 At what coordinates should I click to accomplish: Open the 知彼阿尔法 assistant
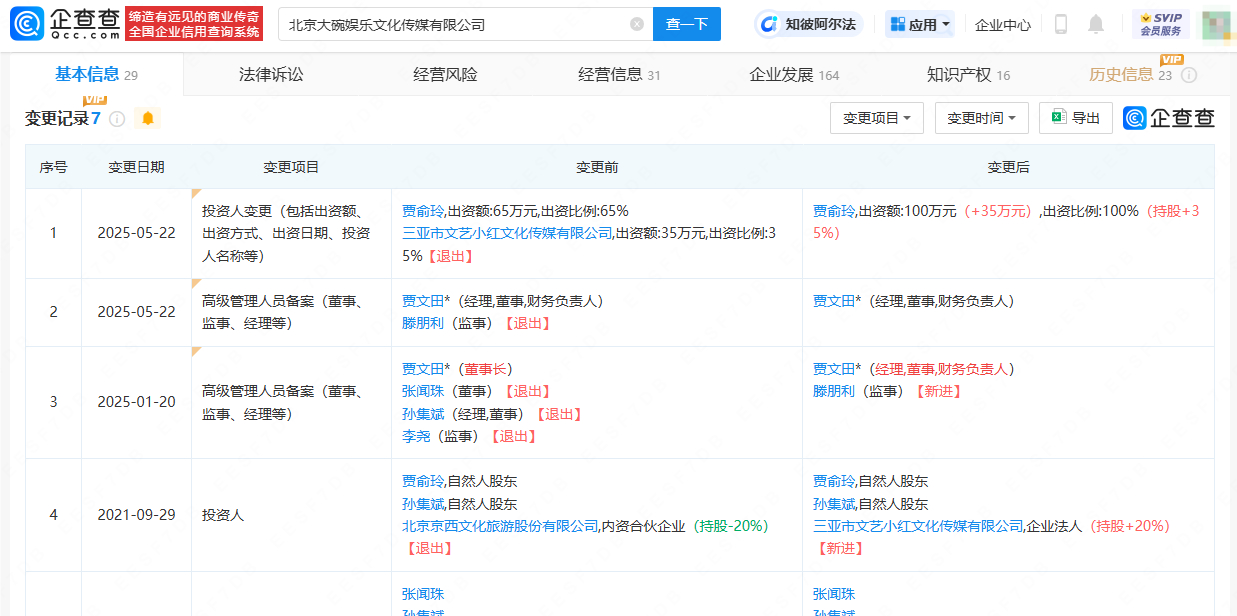point(809,24)
